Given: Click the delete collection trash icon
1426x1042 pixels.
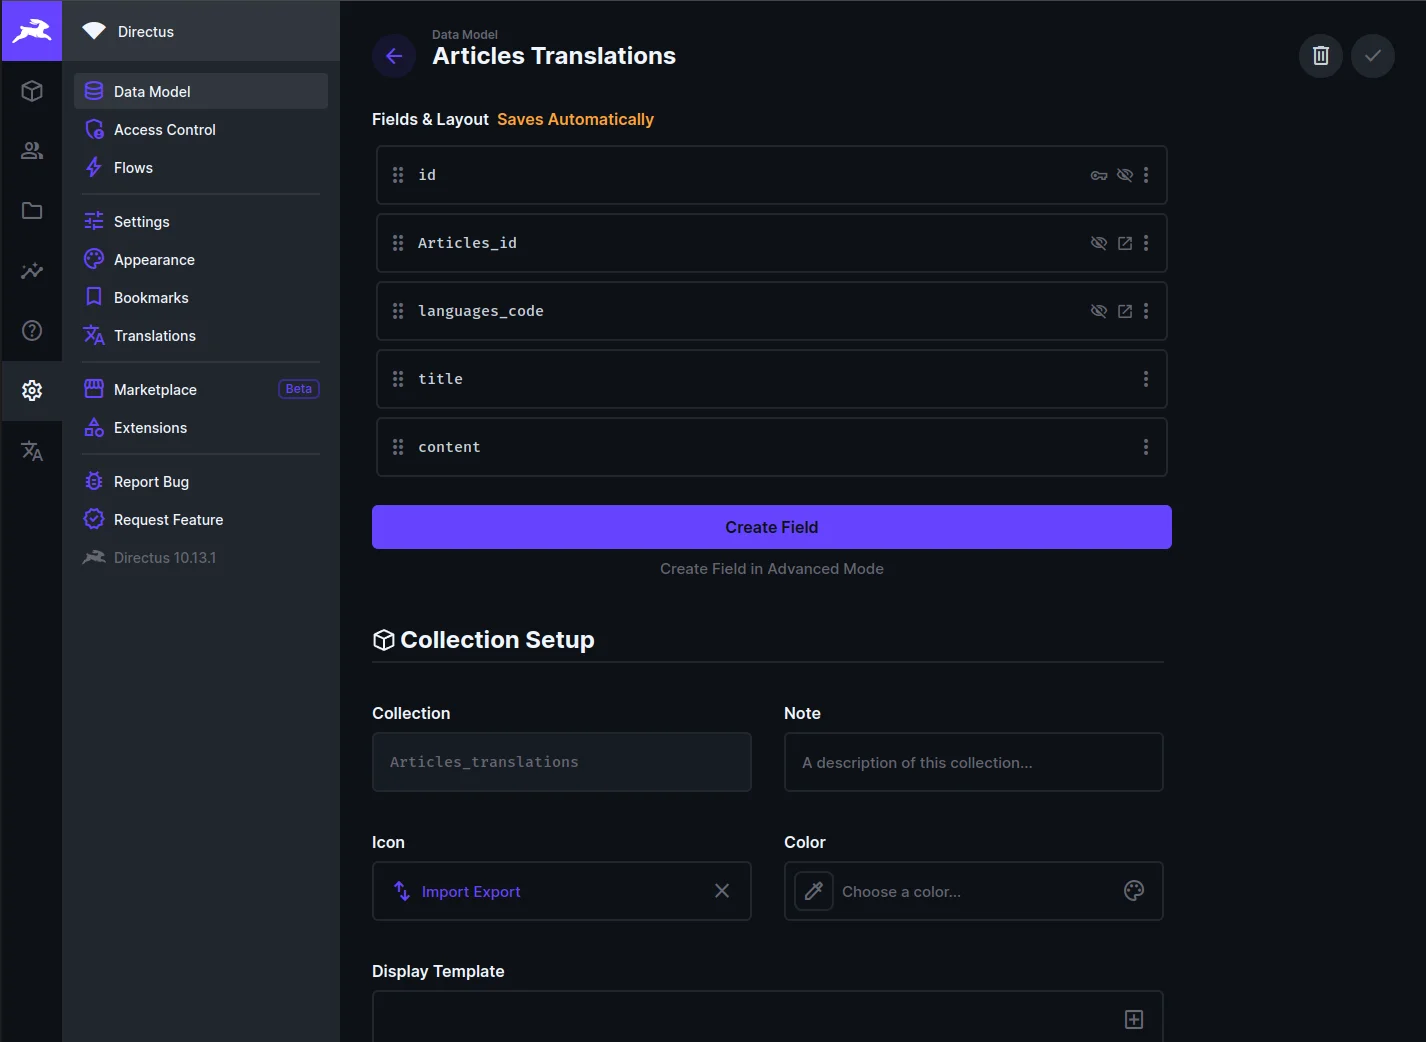Looking at the screenshot, I should click(1320, 56).
